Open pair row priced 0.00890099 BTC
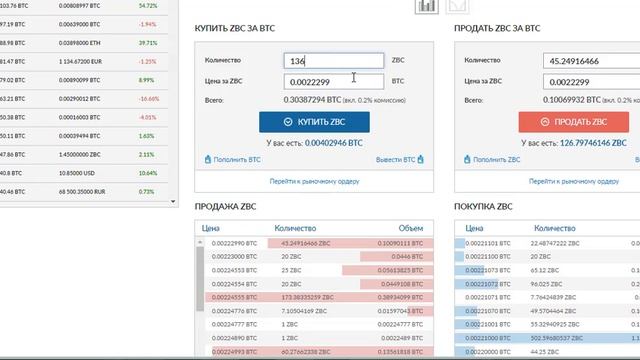 pyautogui.click(x=84, y=80)
